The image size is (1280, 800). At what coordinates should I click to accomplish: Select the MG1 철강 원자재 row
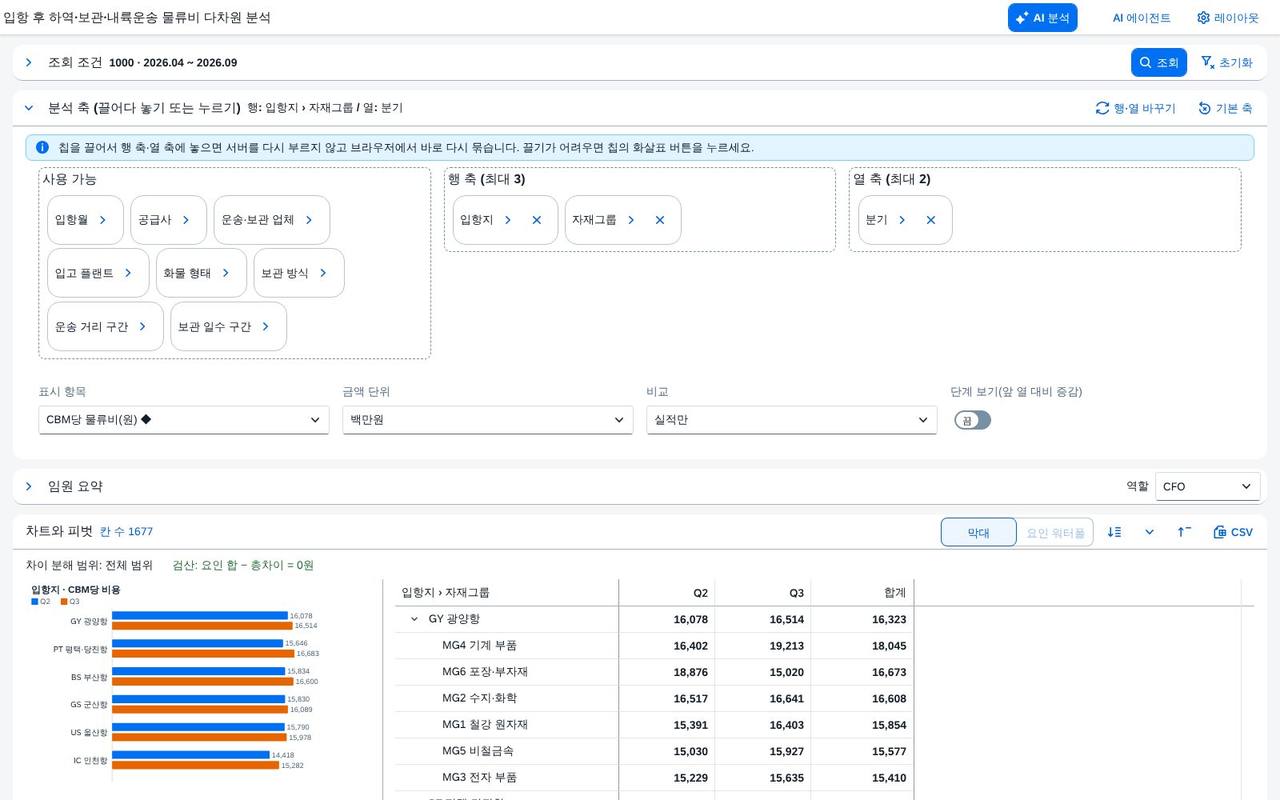(x=654, y=724)
